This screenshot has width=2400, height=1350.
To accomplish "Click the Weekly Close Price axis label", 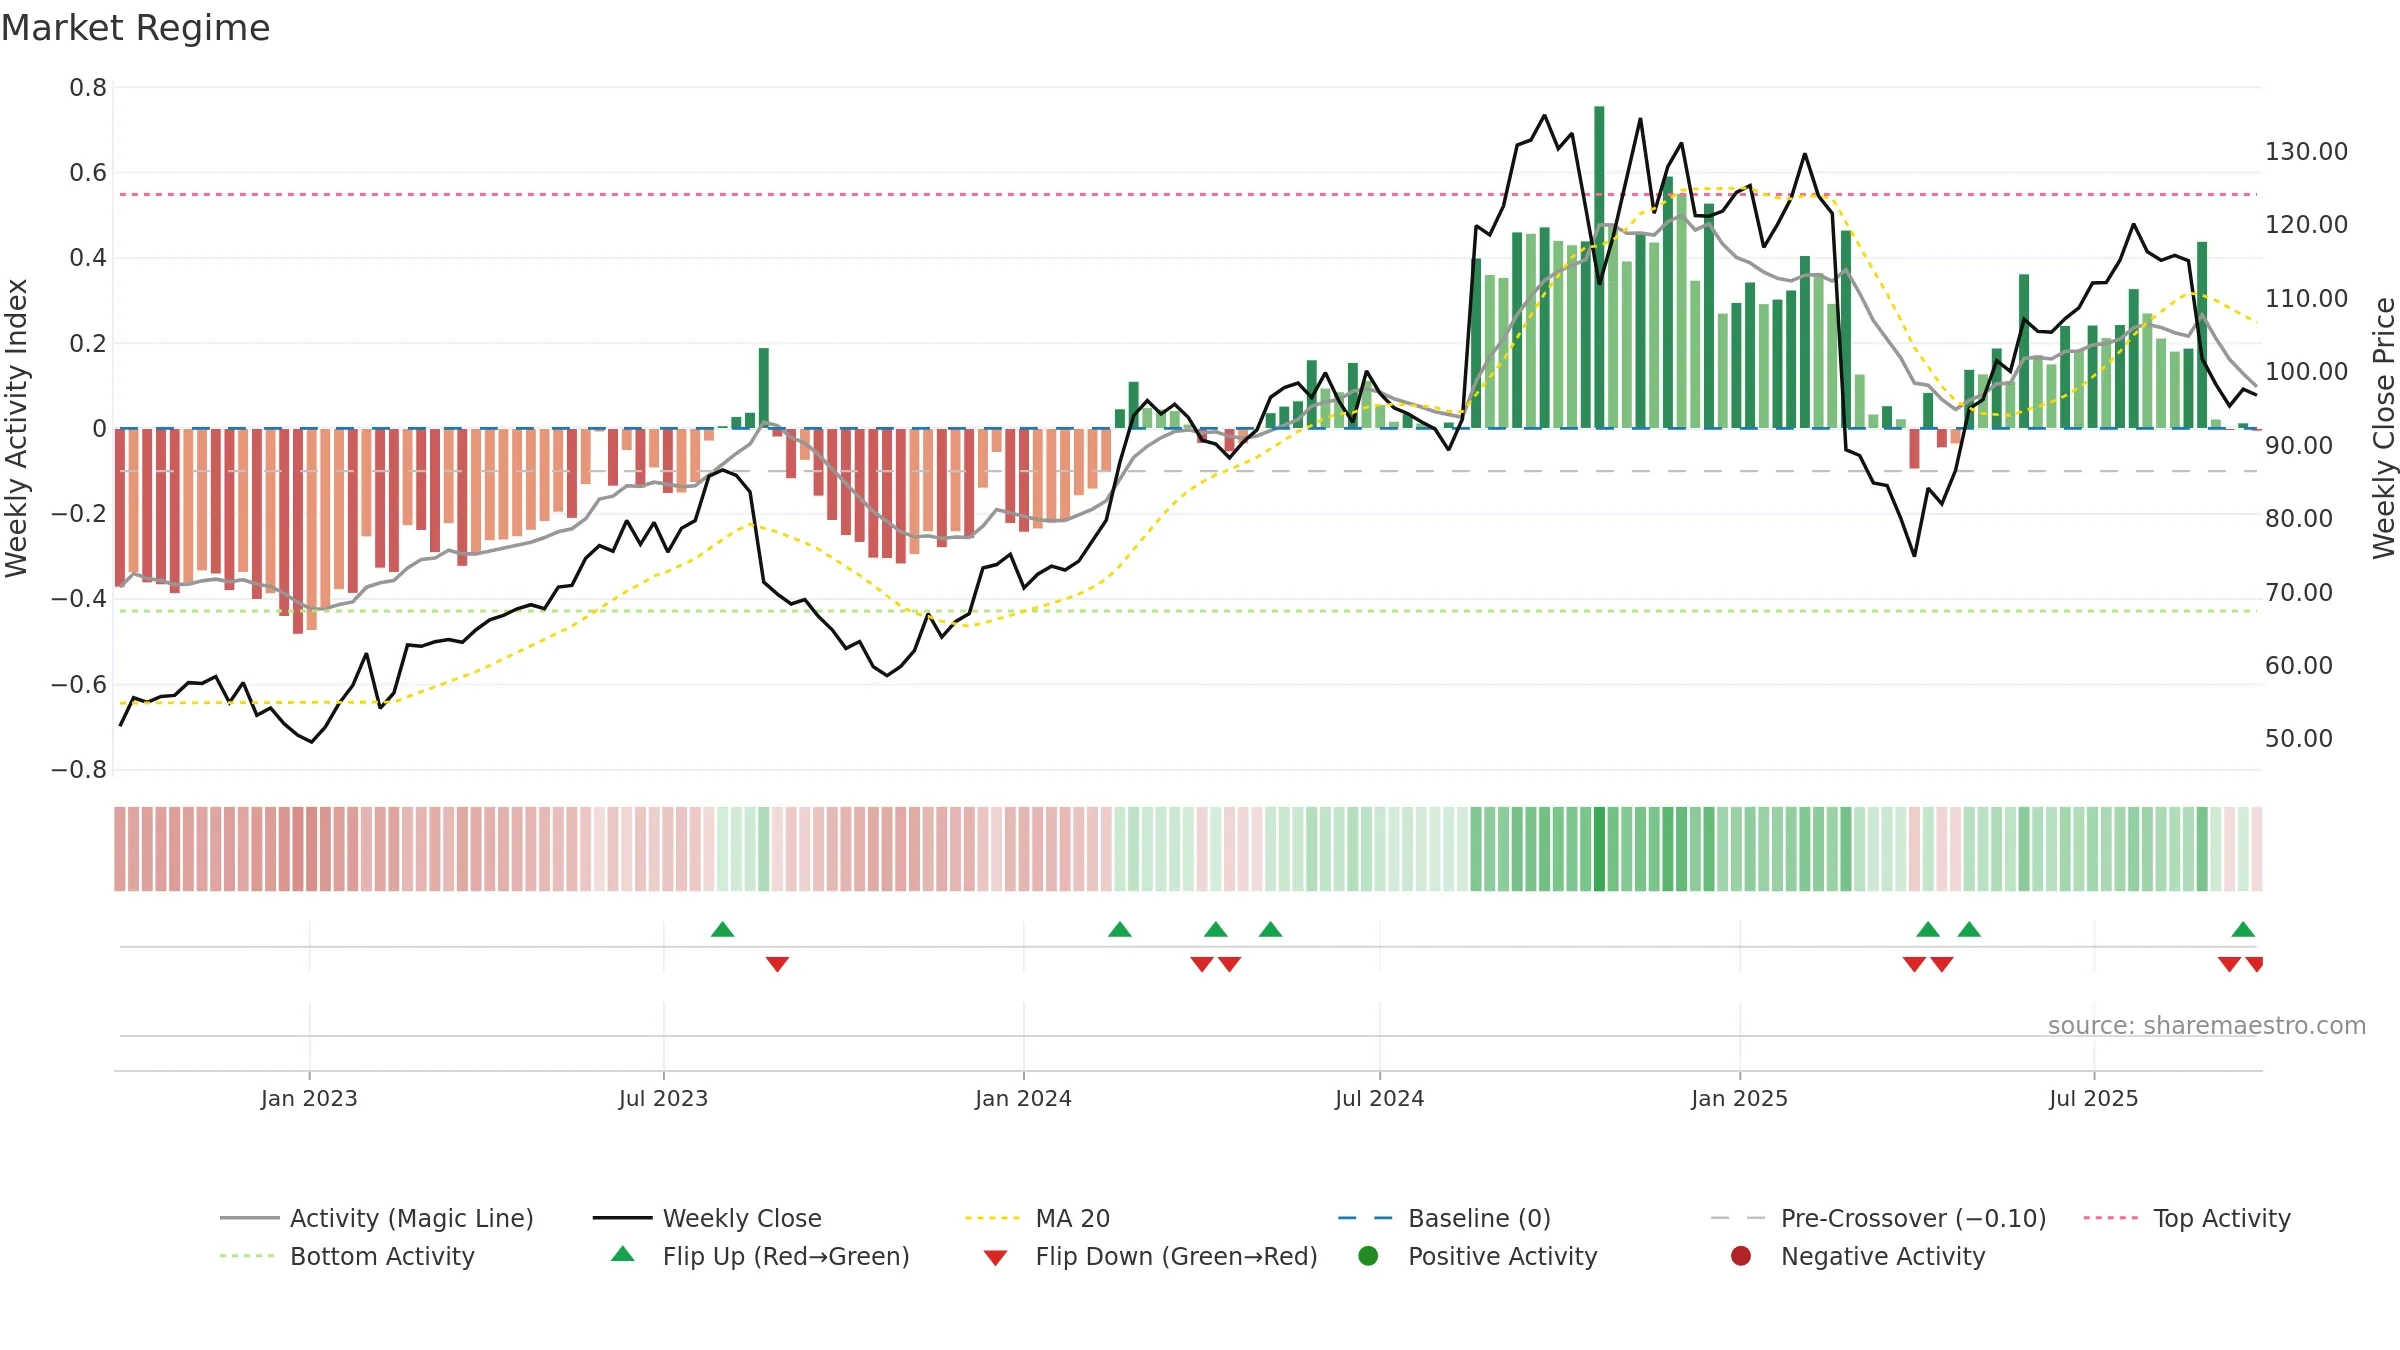I will pyautogui.click(x=2384, y=428).
